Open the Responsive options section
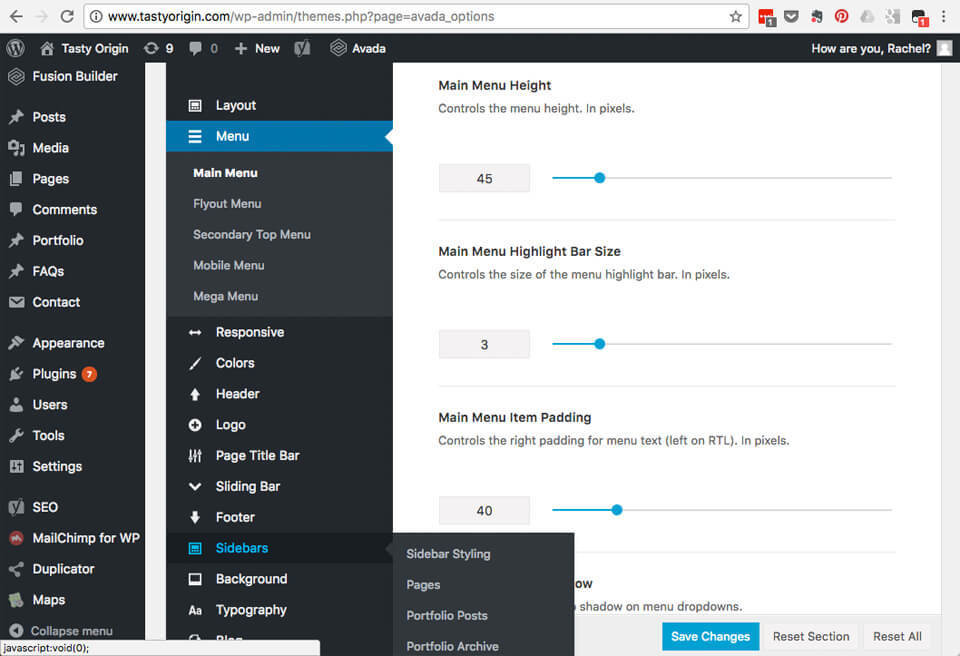Image resolution: width=960 pixels, height=656 pixels. point(279,332)
